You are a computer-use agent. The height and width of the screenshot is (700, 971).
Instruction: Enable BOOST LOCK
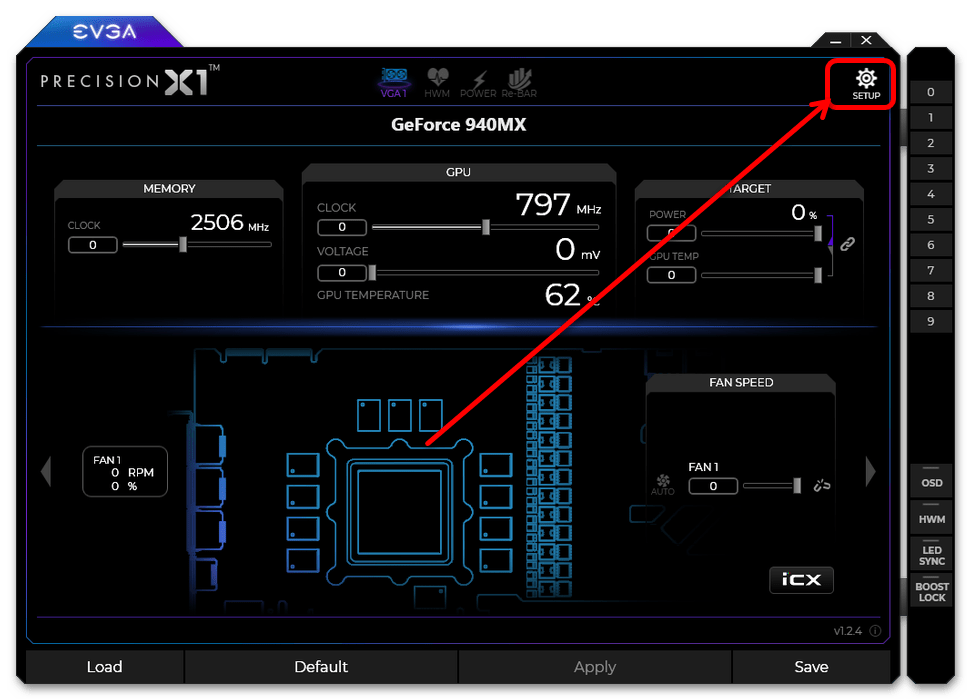coord(931,592)
